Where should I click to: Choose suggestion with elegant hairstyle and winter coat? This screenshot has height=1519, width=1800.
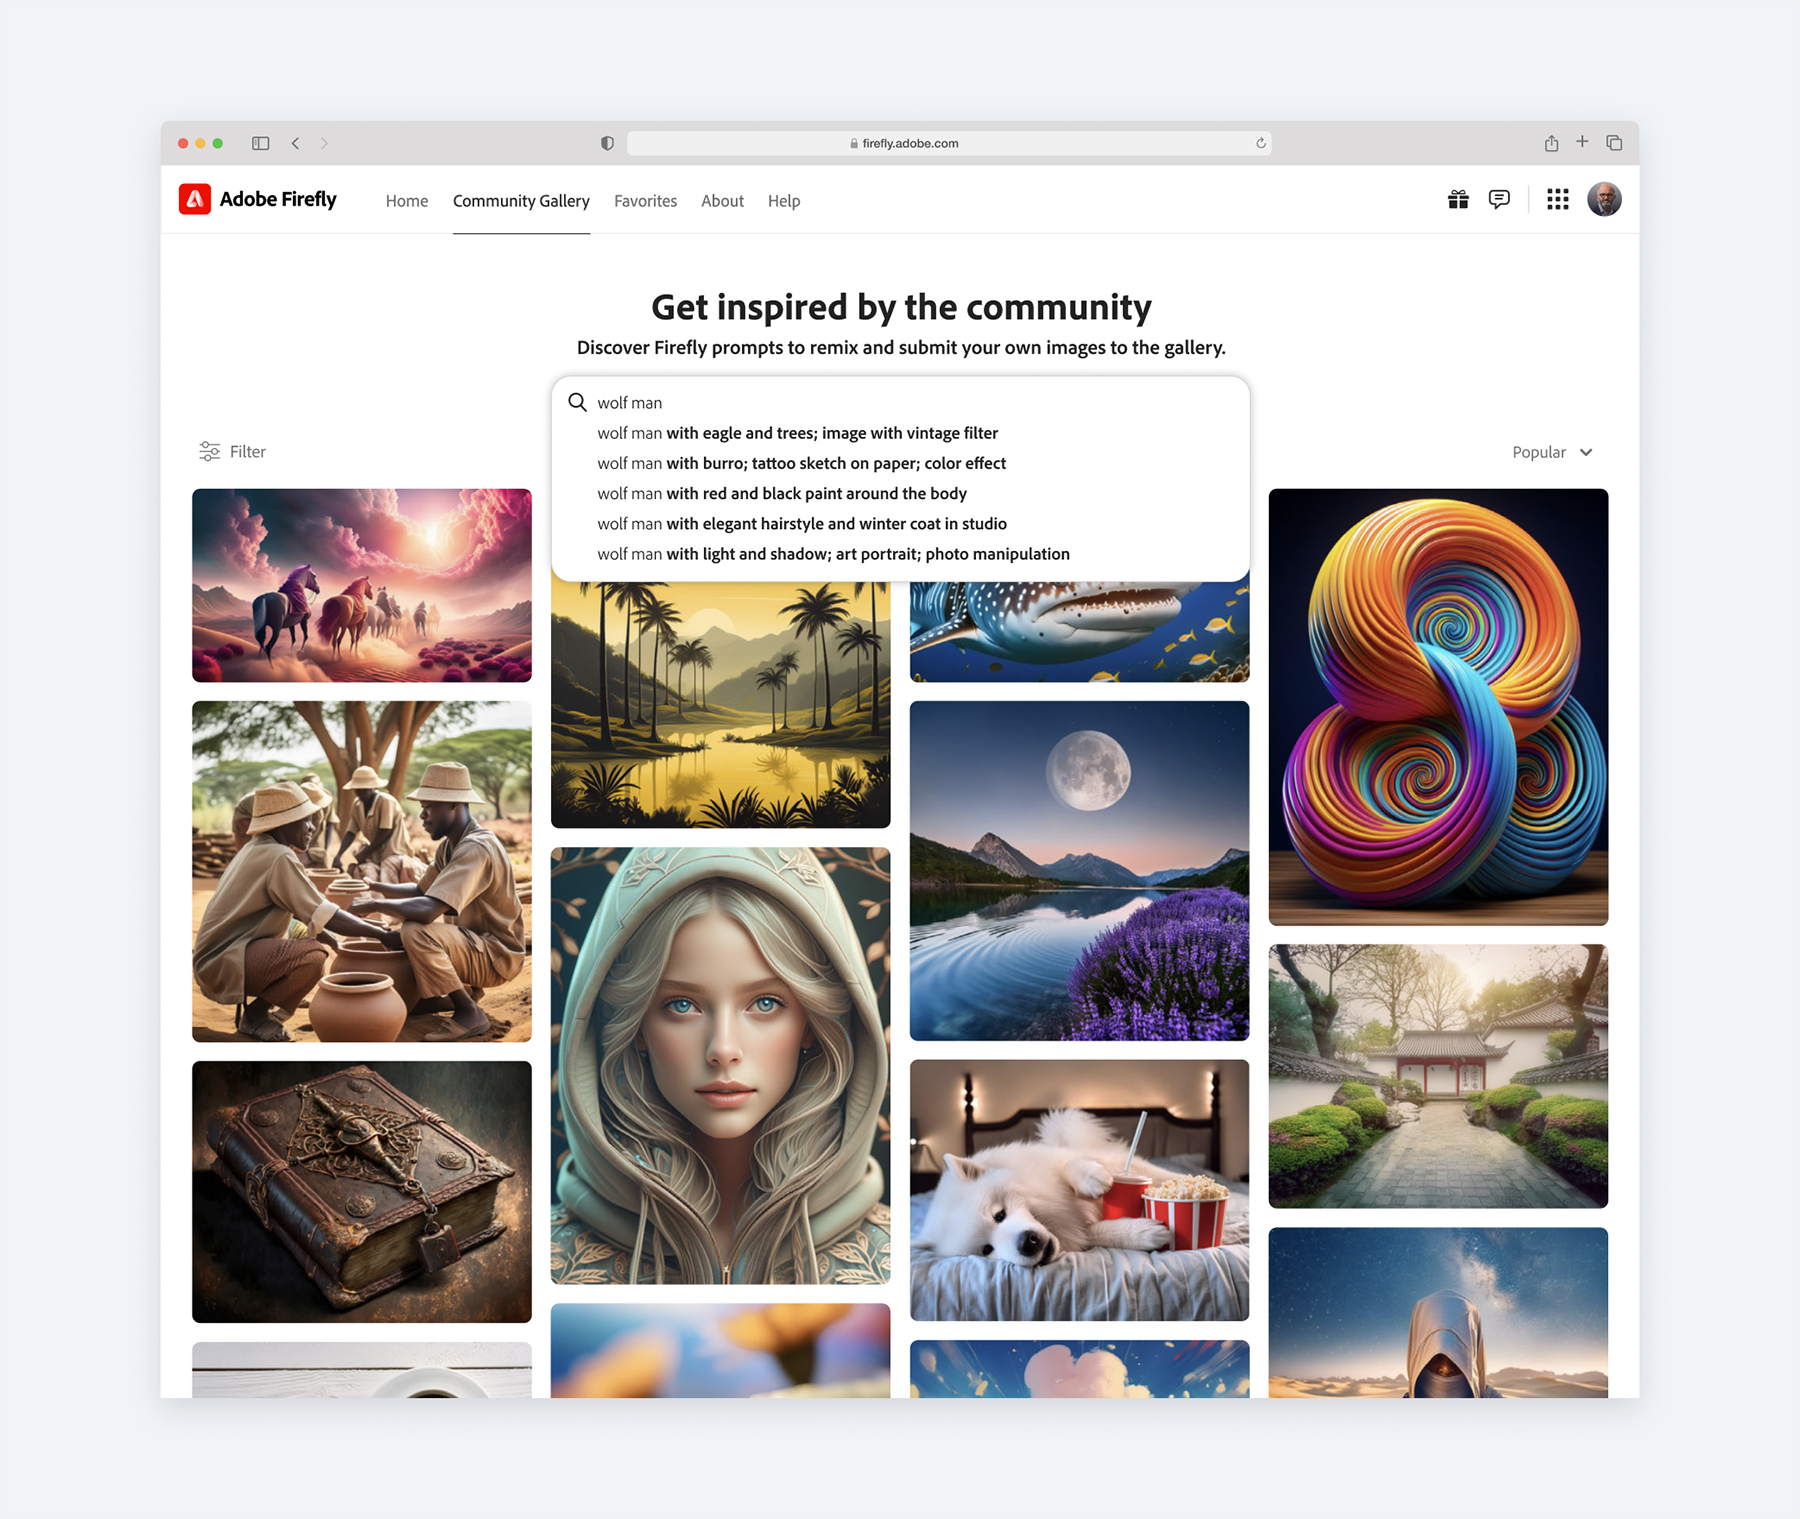click(x=801, y=524)
